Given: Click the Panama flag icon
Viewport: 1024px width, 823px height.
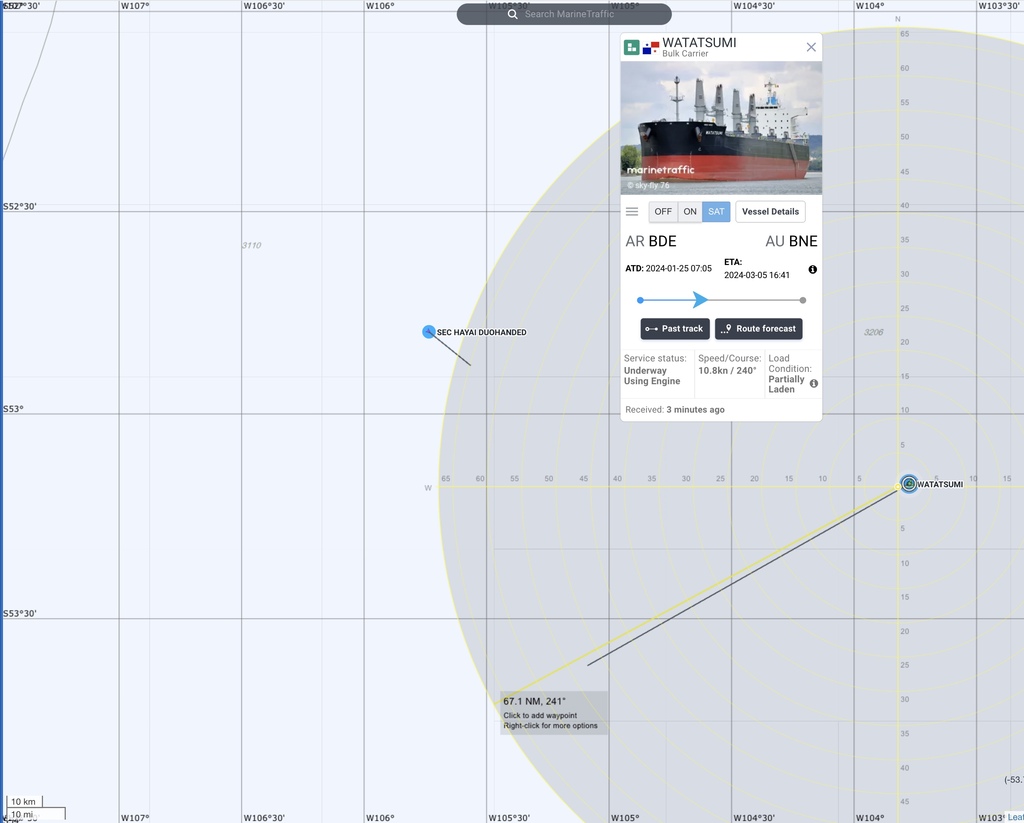Looking at the screenshot, I should 651,48.
